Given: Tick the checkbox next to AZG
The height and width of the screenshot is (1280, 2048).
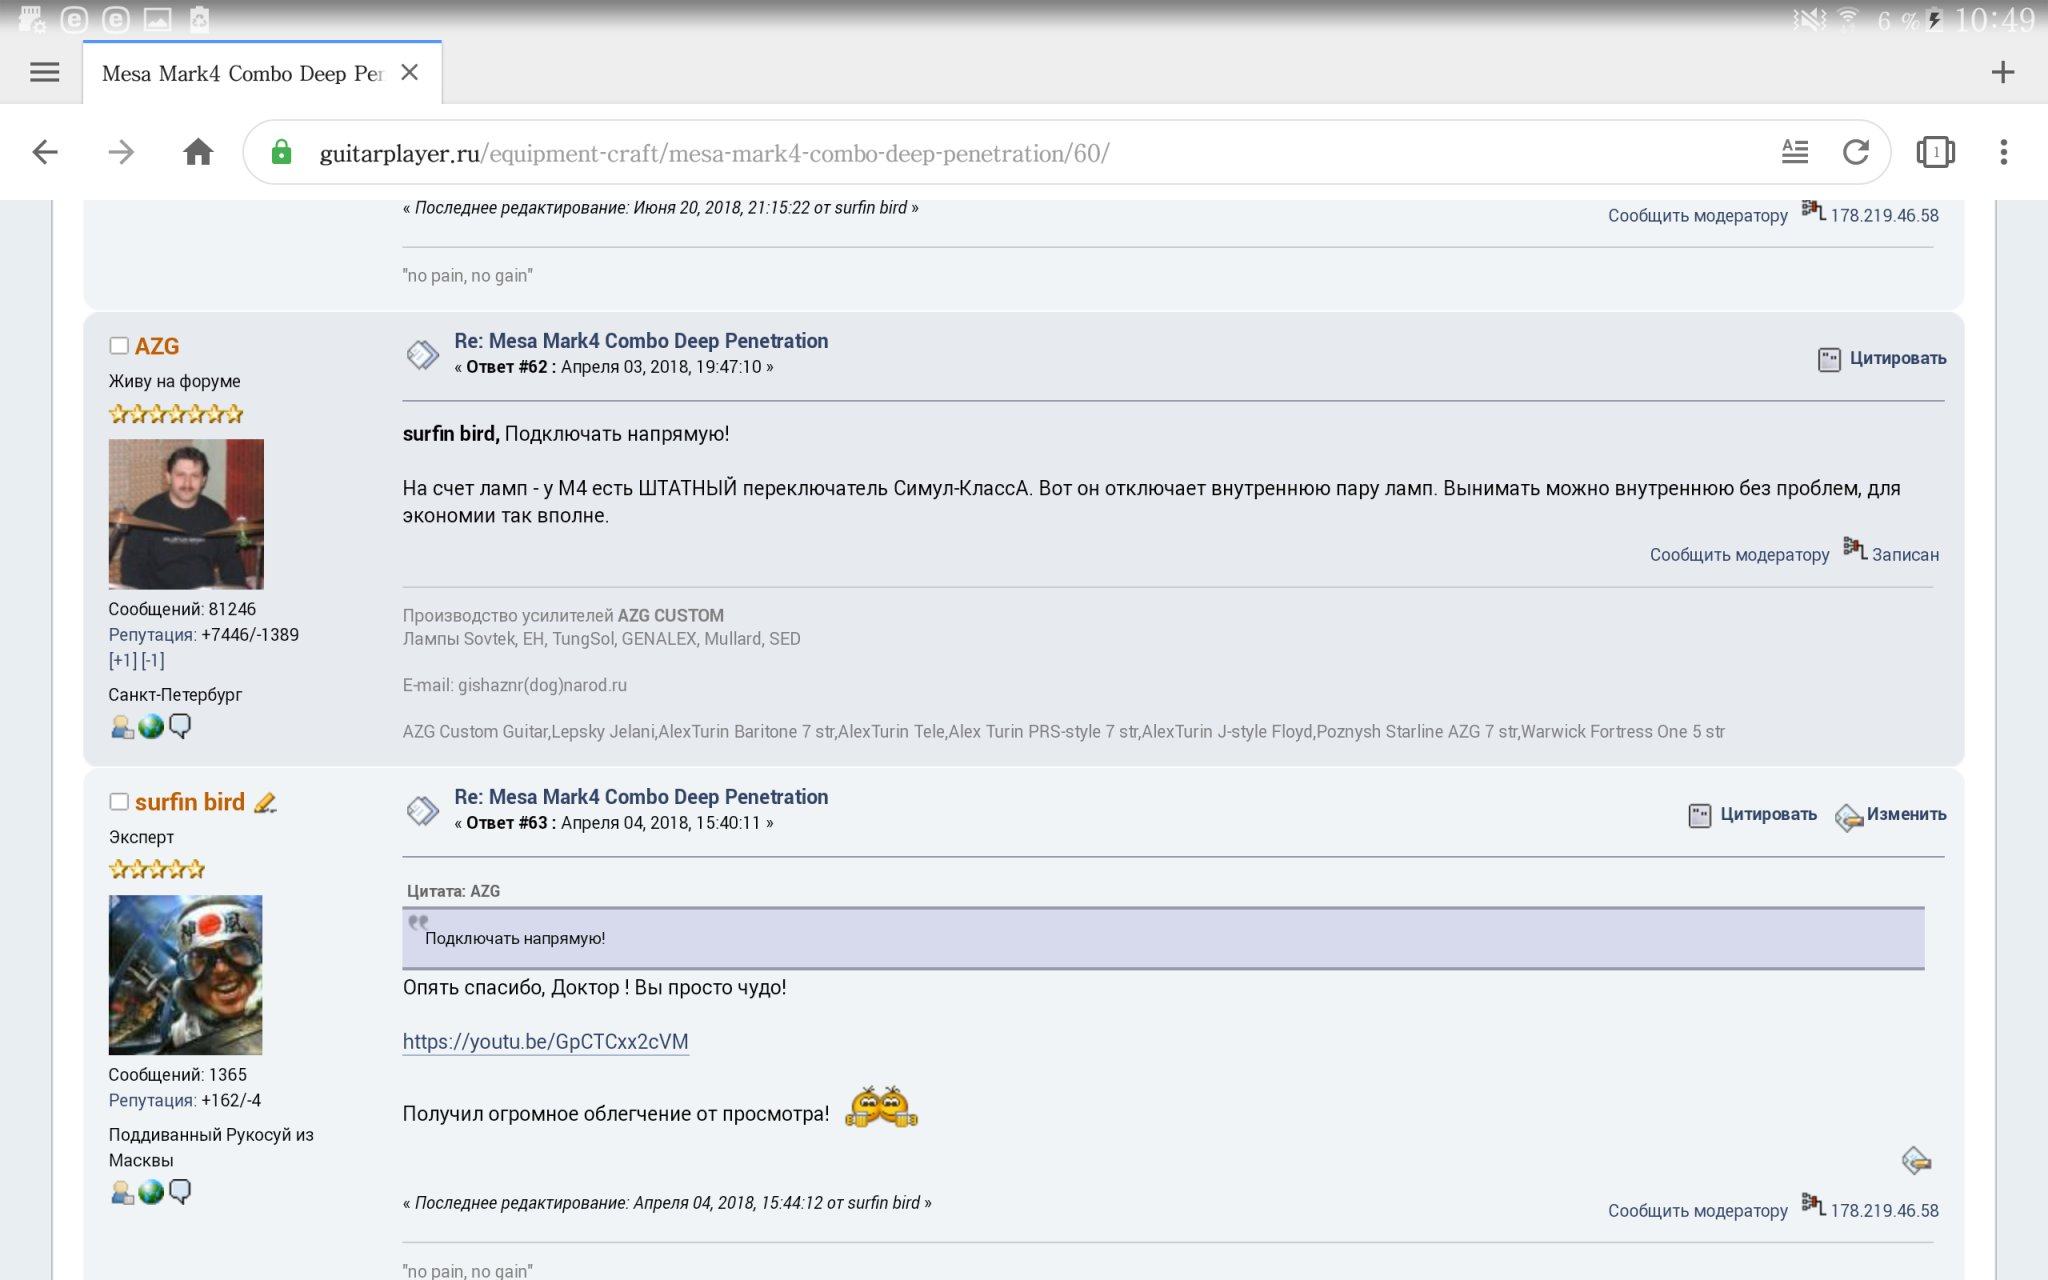Looking at the screenshot, I should click(119, 346).
